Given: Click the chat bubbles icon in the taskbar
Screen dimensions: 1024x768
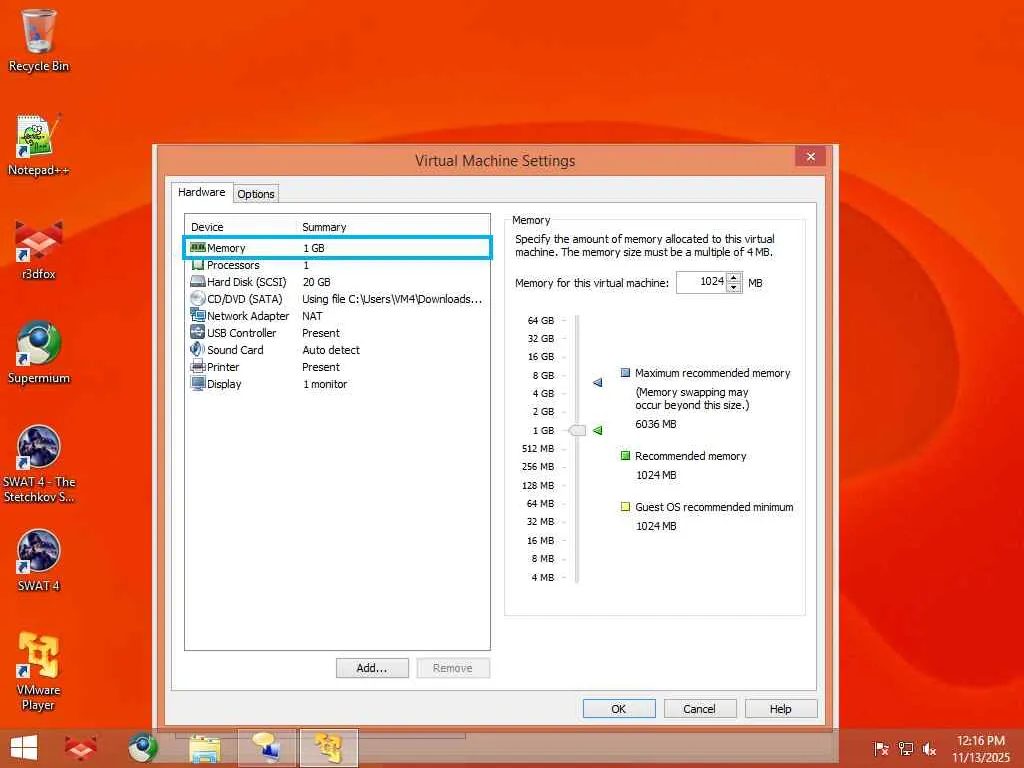Looking at the screenshot, I should click(266, 748).
